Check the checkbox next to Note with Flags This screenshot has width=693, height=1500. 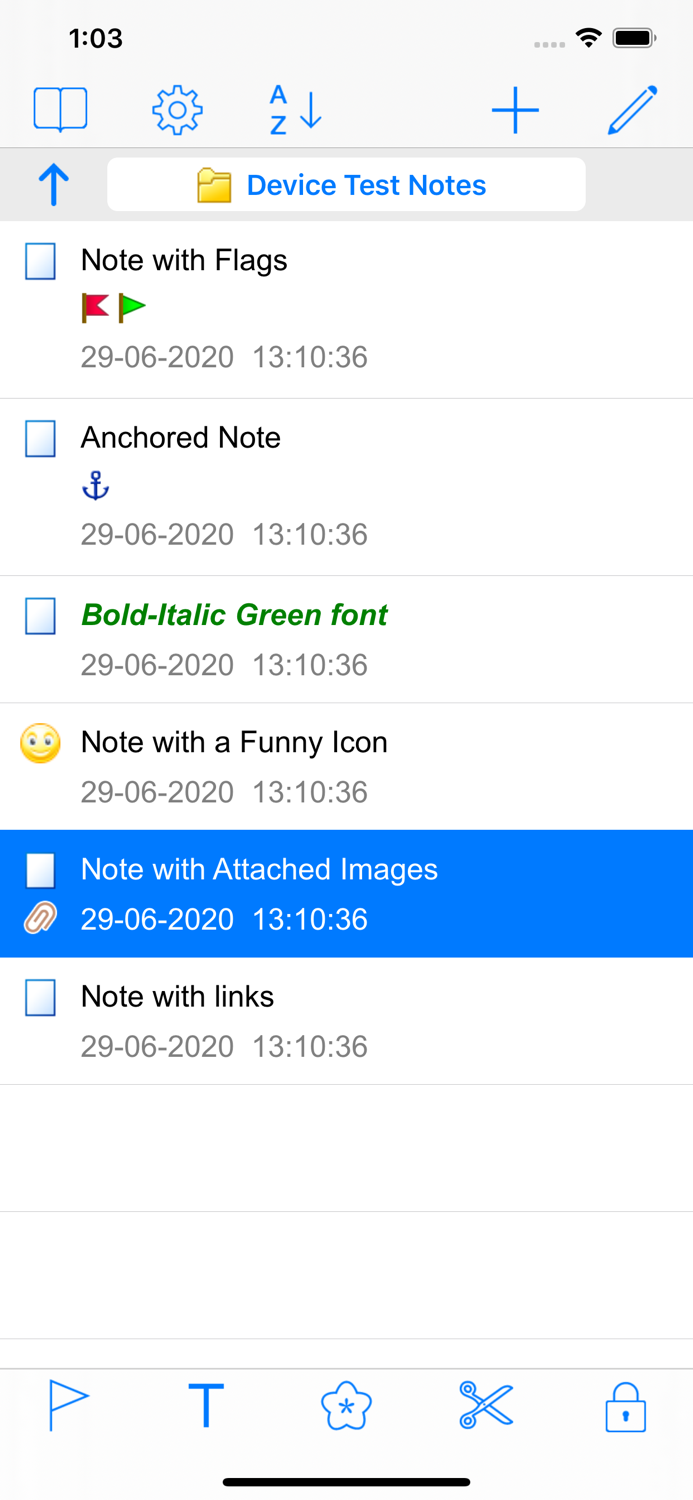39,260
